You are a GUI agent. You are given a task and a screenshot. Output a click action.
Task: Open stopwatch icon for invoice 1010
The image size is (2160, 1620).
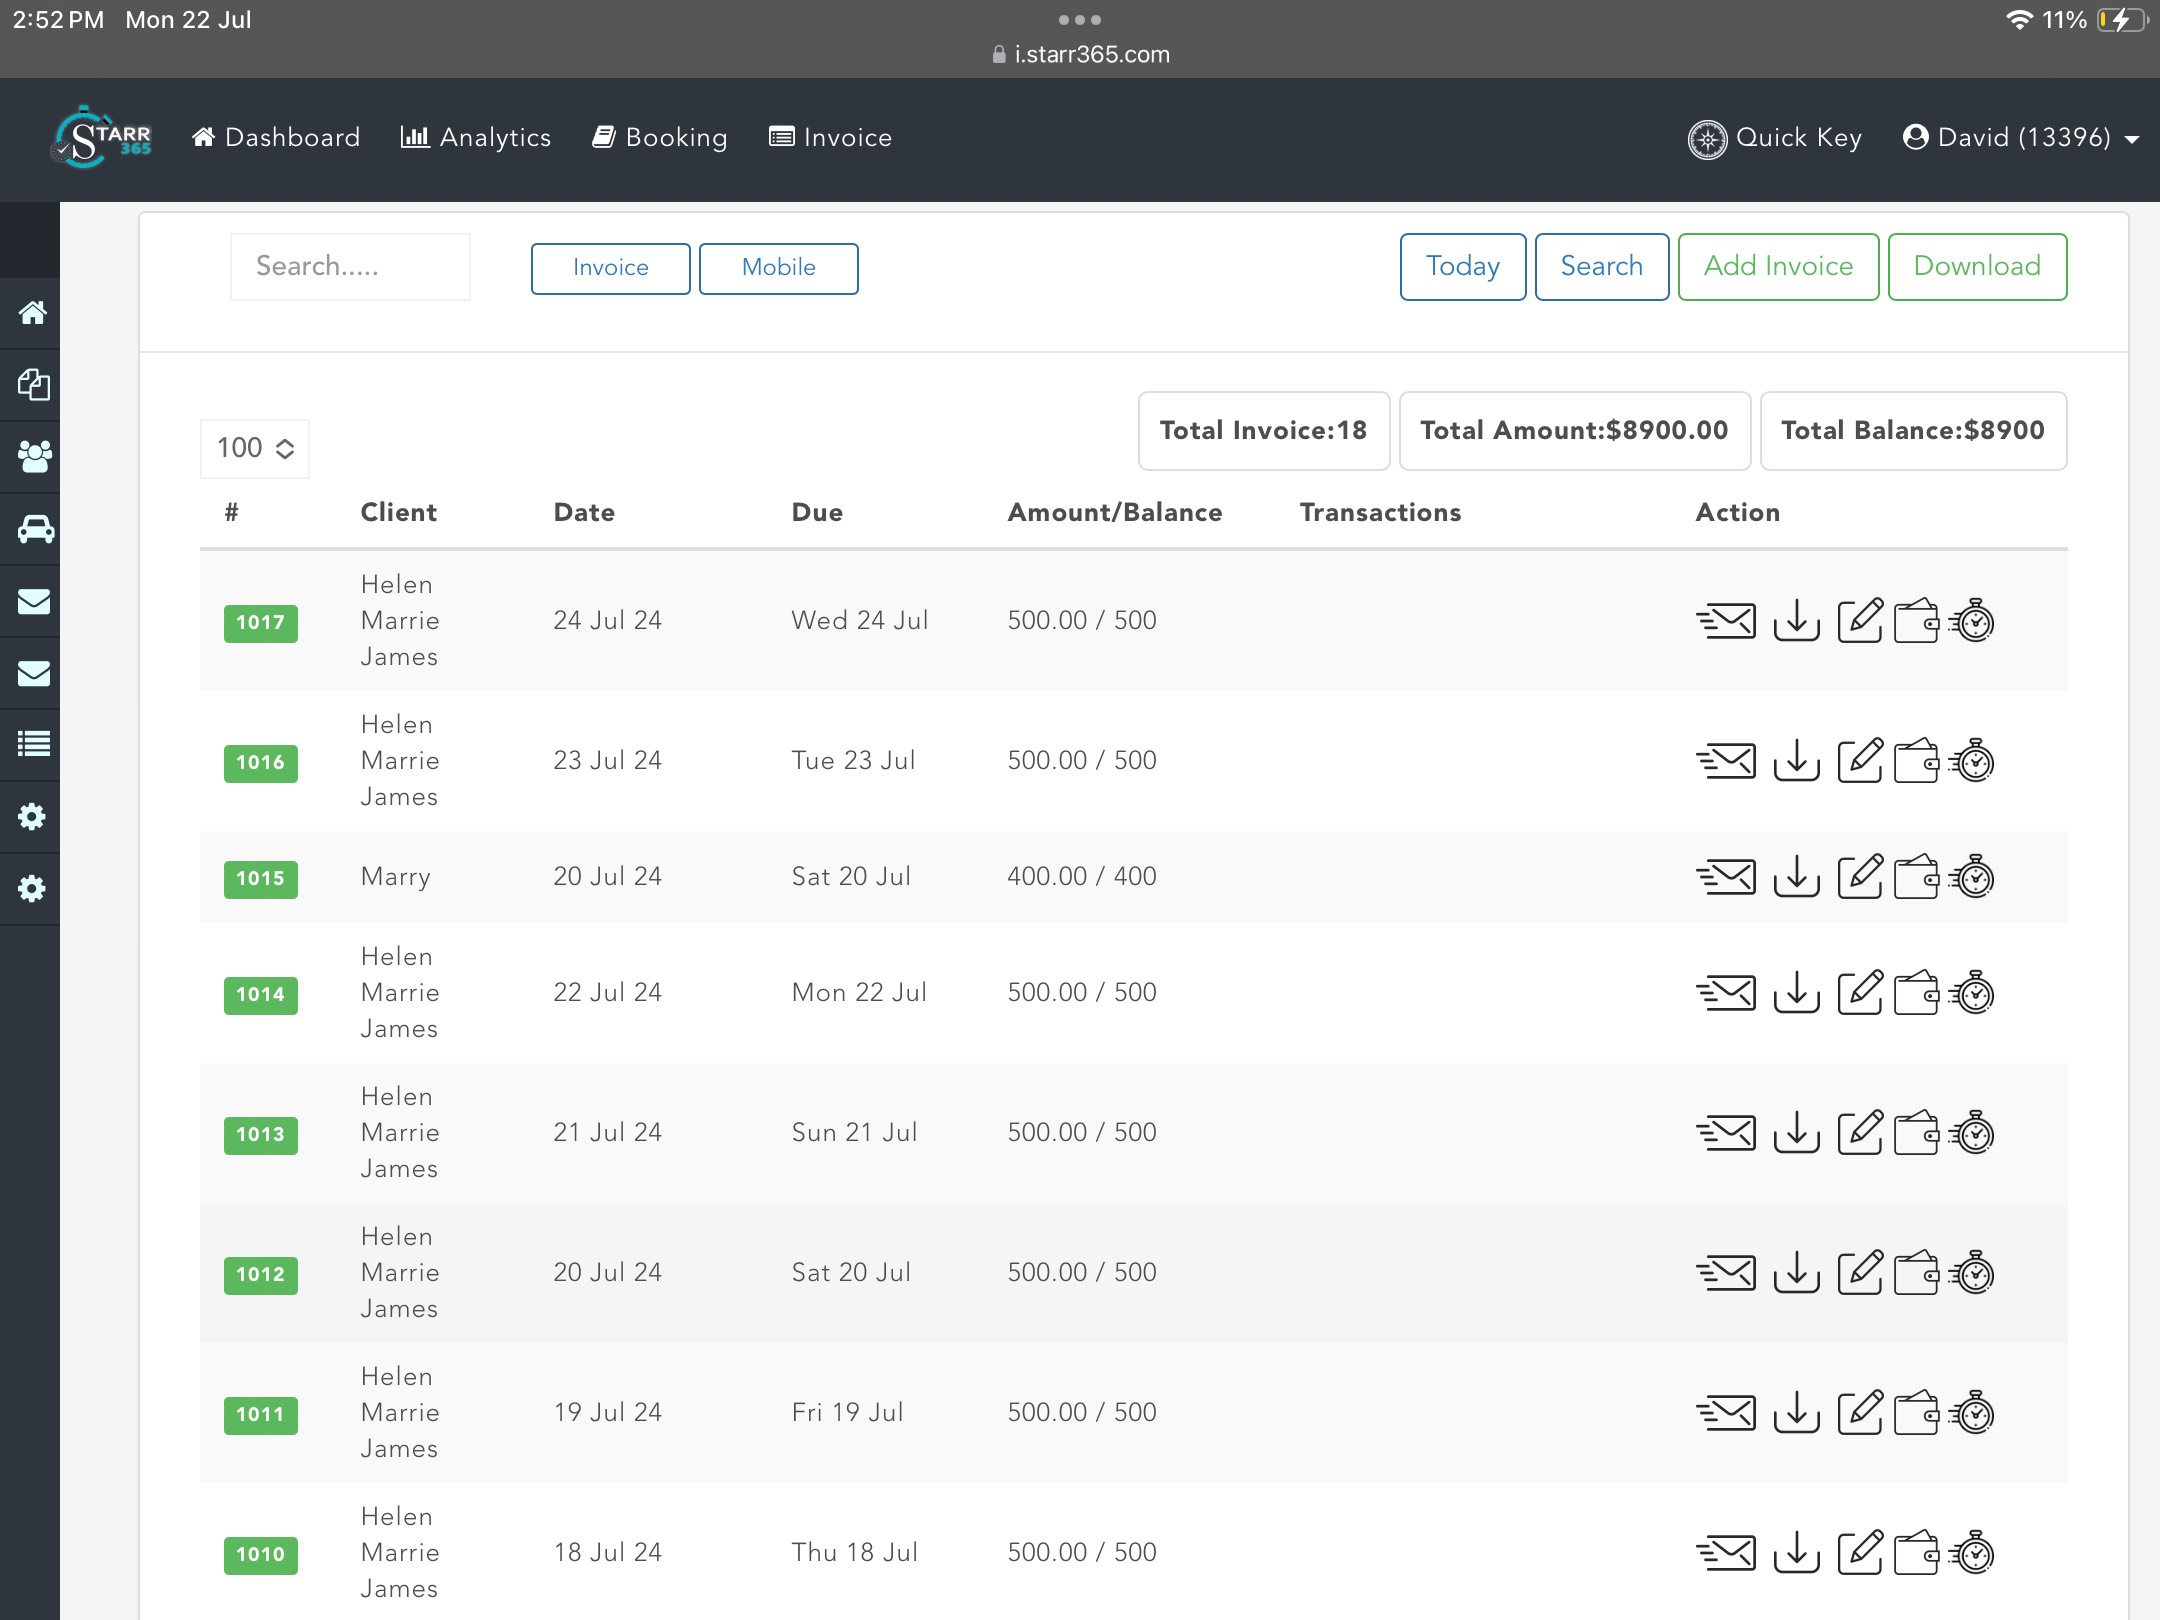pyautogui.click(x=1972, y=1553)
